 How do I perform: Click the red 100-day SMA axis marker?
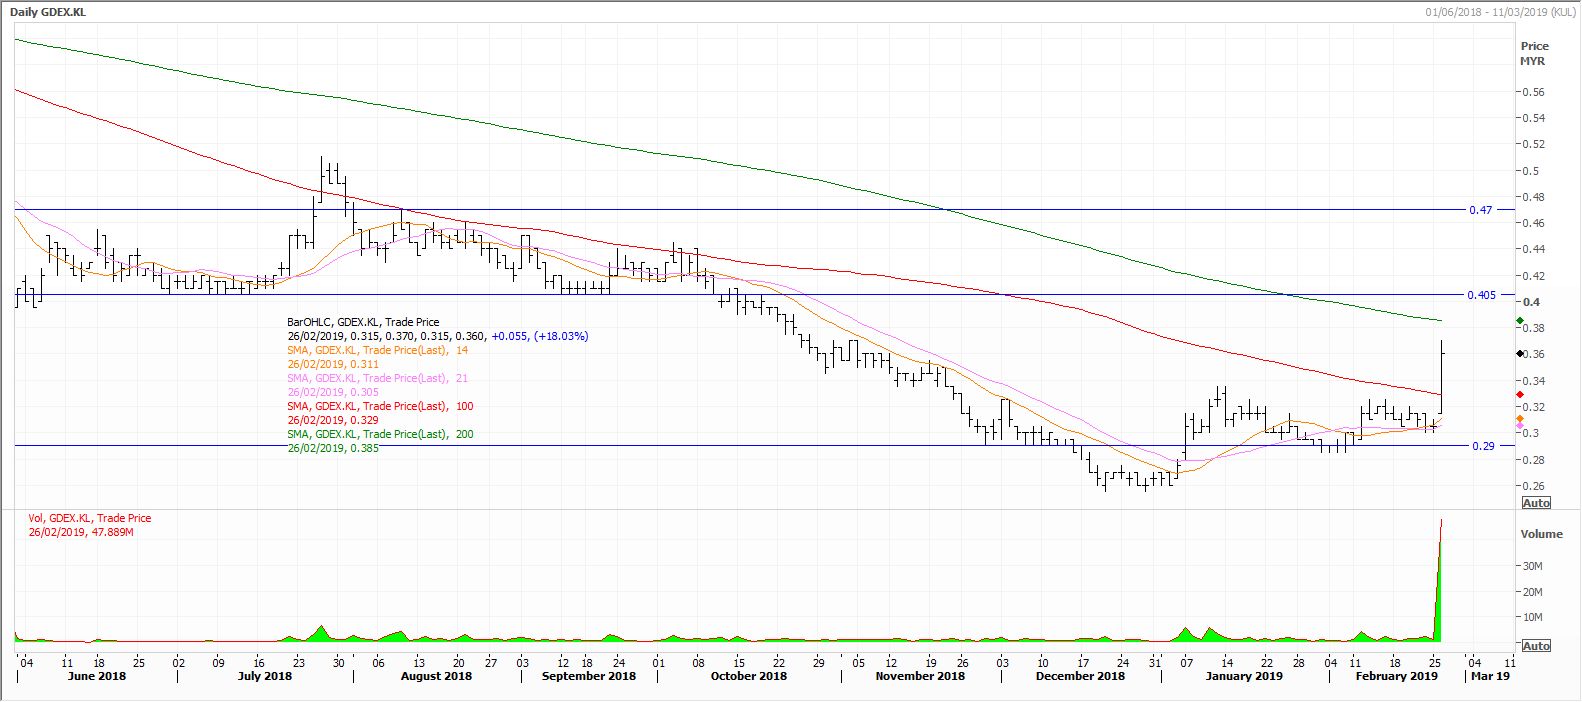tap(1520, 395)
